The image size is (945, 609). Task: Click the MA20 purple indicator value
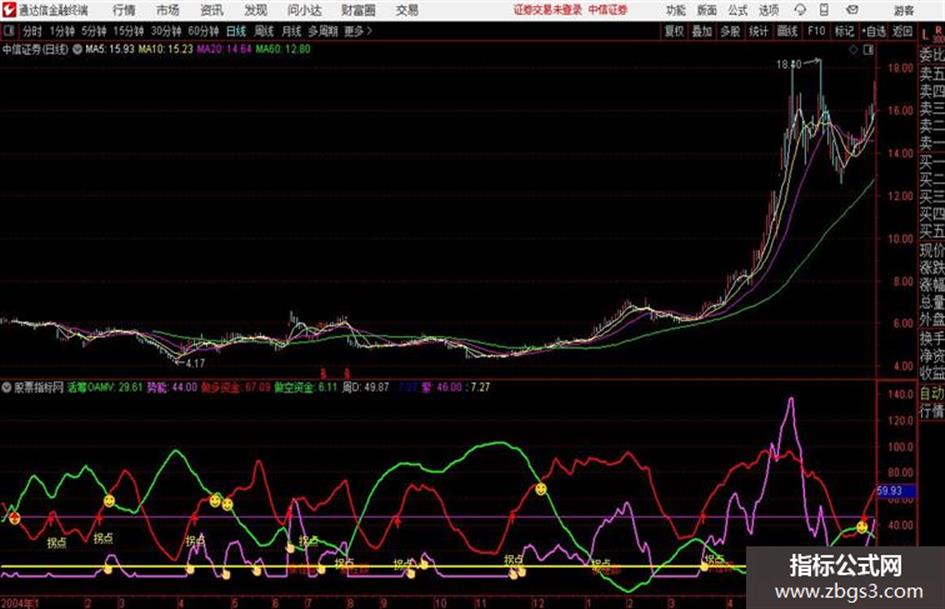[x=224, y=49]
